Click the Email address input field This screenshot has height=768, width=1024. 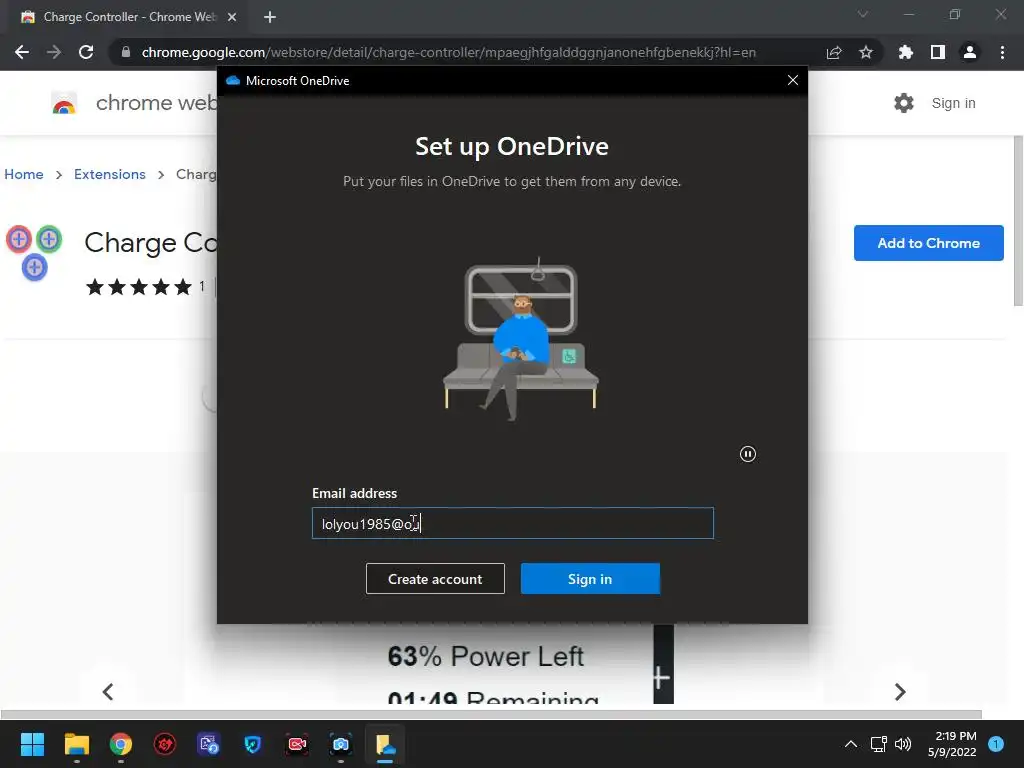click(513, 523)
